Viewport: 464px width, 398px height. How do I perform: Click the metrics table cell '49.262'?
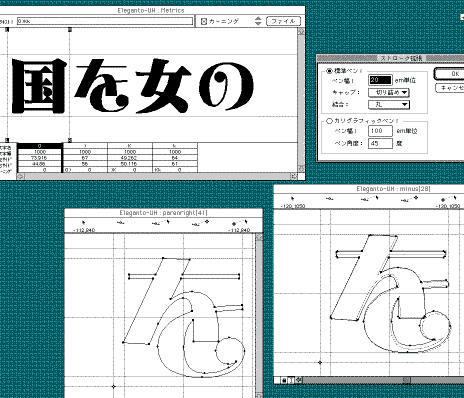130,158
